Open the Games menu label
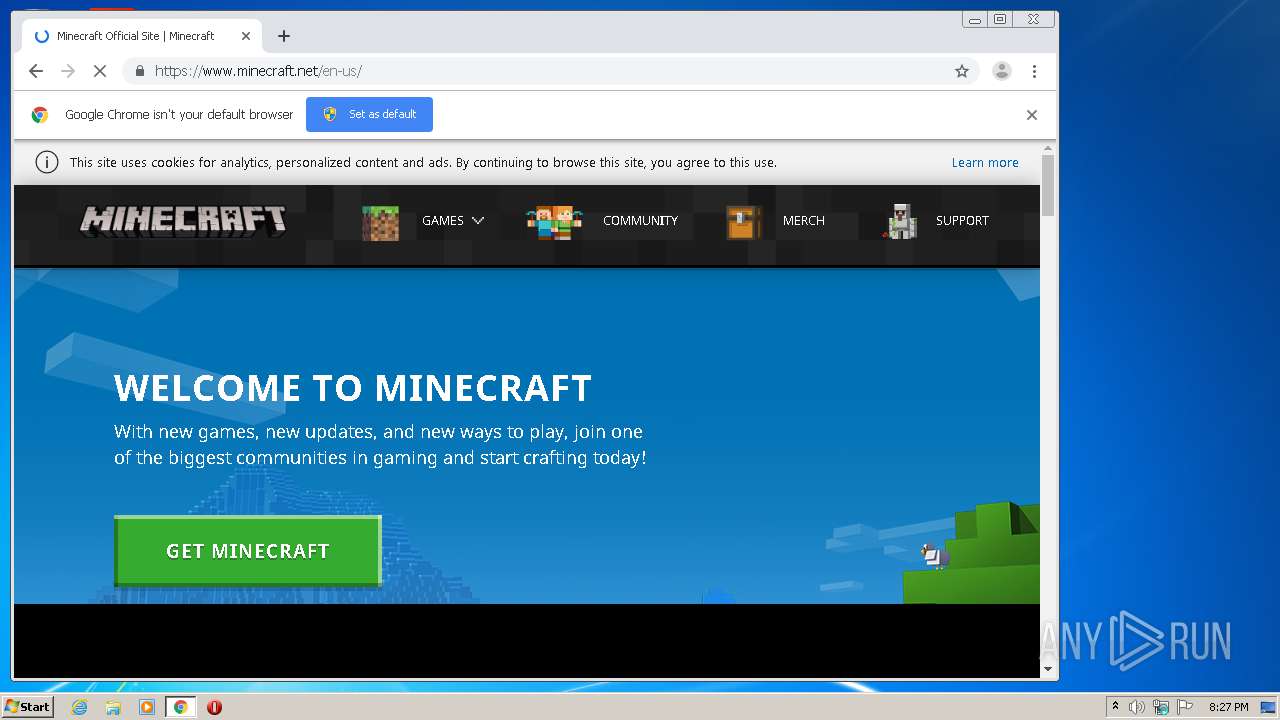 coord(443,221)
